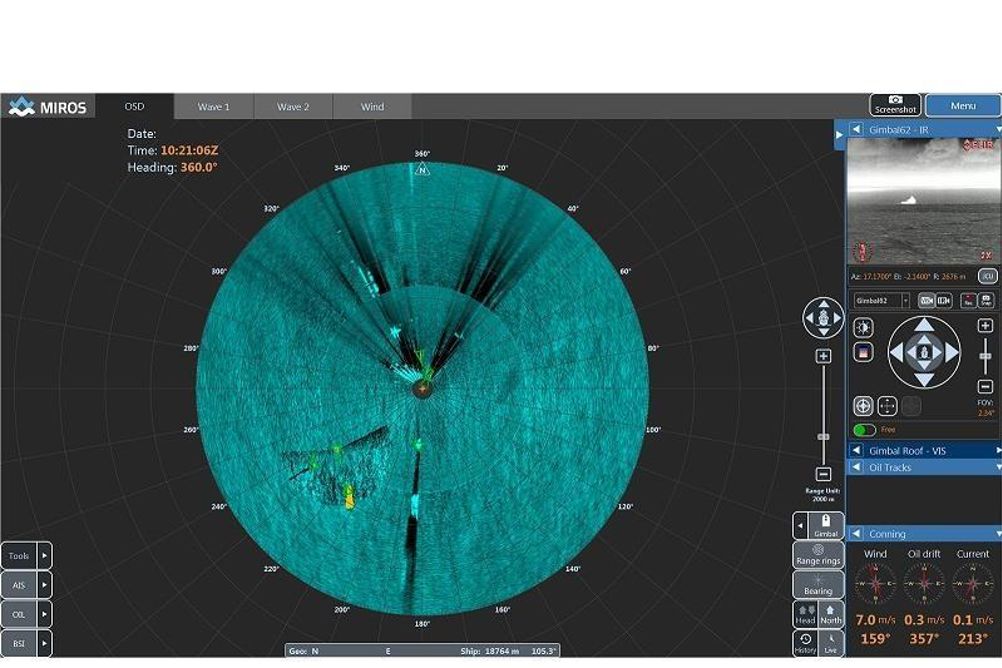Image resolution: width=1002 pixels, height=668 pixels.
Task: Open the Conning panel dropdown arrow
Action: click(998, 534)
